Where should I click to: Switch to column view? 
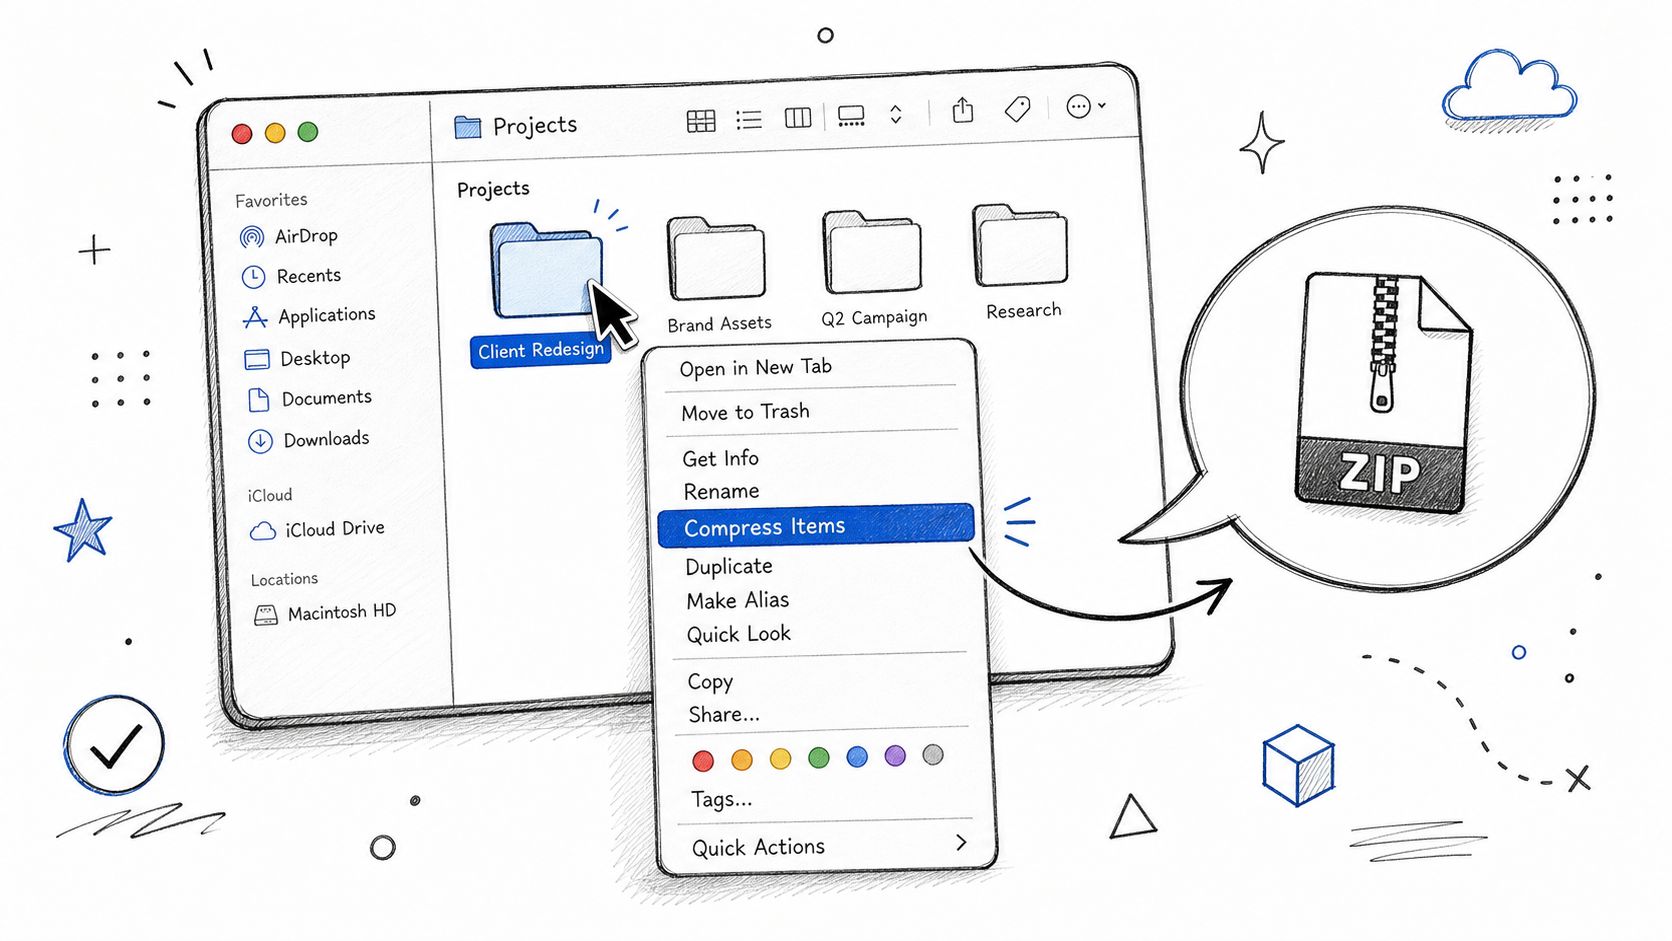798,118
